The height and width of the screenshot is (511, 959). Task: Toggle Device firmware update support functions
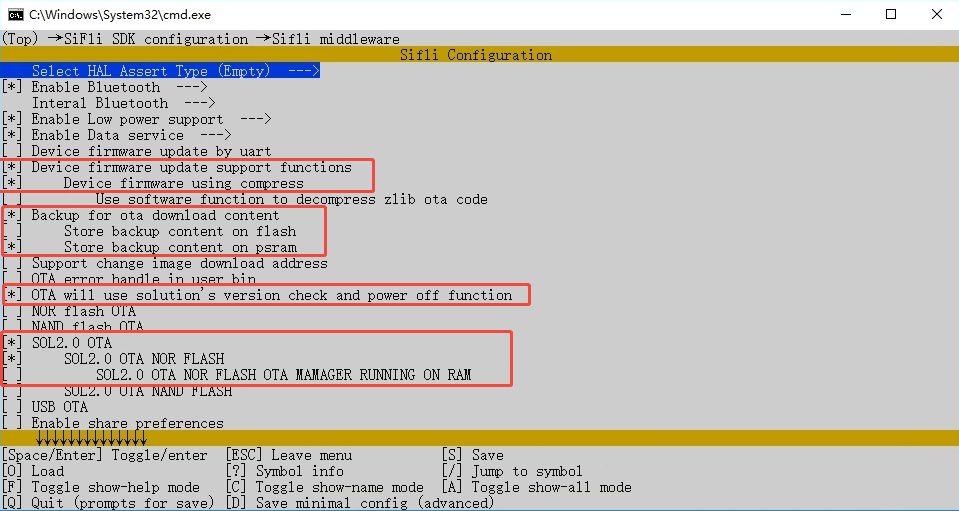(12, 167)
